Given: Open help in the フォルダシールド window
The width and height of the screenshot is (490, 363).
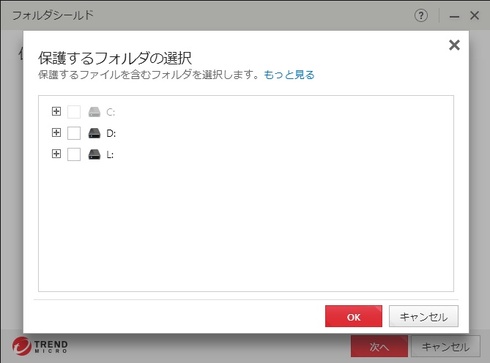Looking at the screenshot, I should point(421,15).
